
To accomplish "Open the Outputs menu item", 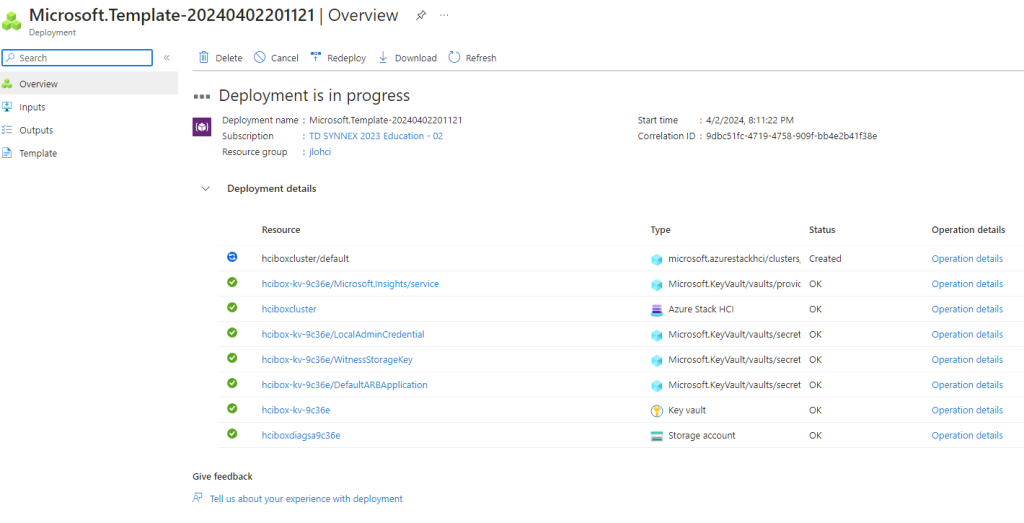I will pyautogui.click(x=89, y=130).
